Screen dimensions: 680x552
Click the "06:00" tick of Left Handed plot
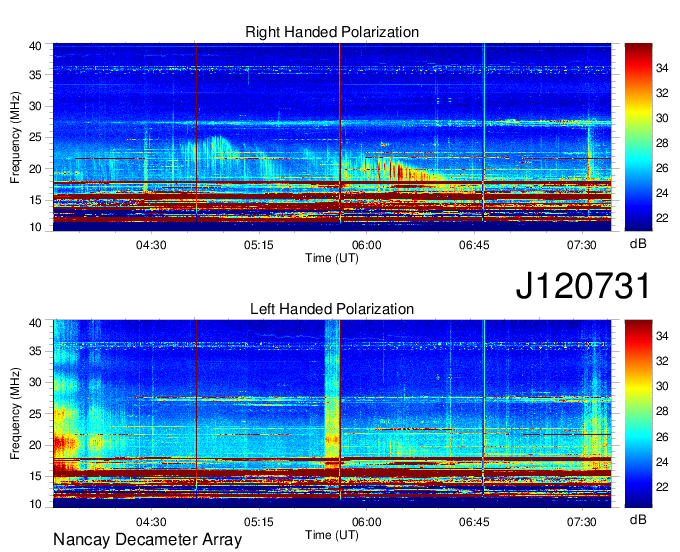(x=366, y=522)
